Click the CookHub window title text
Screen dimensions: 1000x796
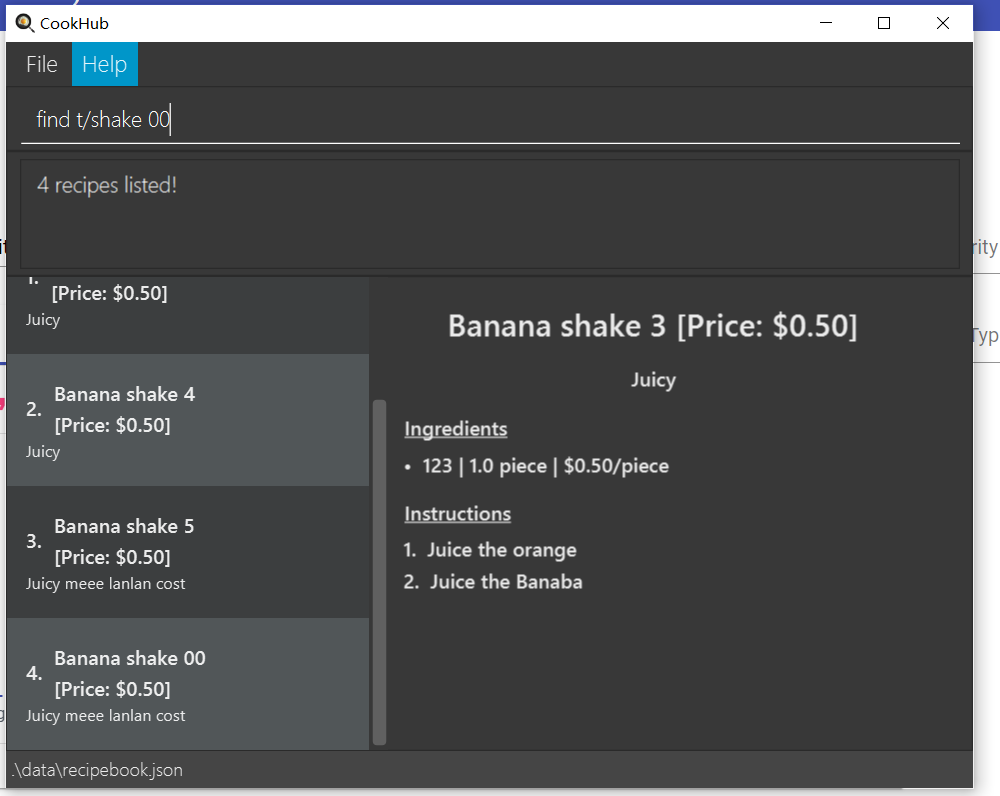tap(74, 24)
